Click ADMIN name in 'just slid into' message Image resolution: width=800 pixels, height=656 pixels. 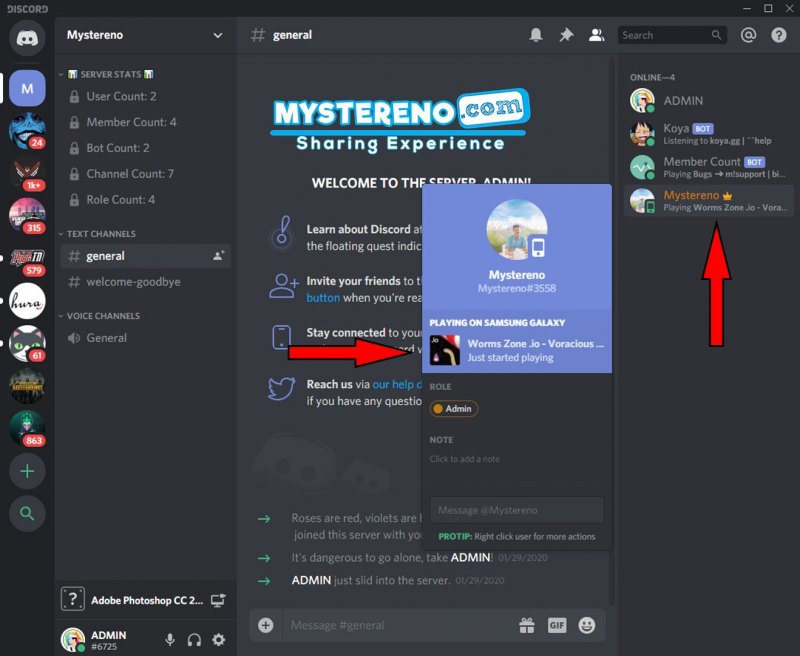click(311, 580)
